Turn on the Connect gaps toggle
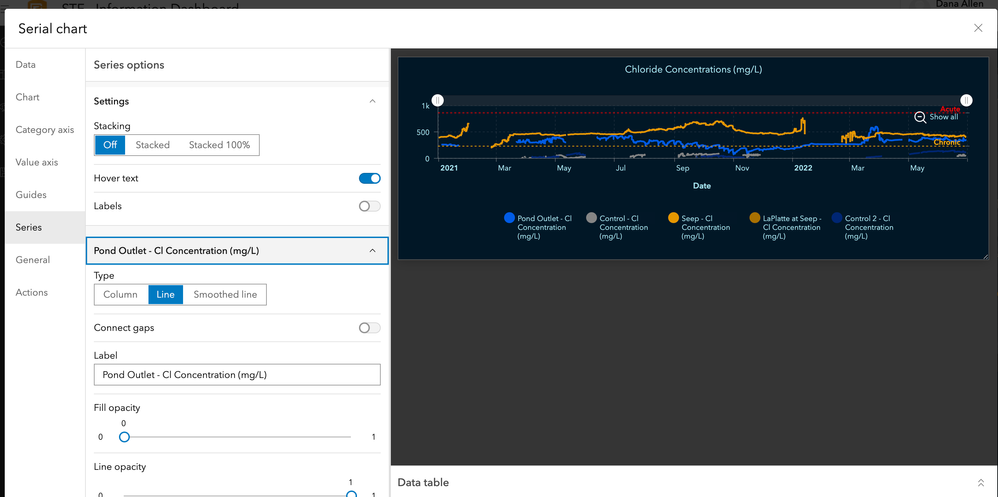 pos(369,328)
